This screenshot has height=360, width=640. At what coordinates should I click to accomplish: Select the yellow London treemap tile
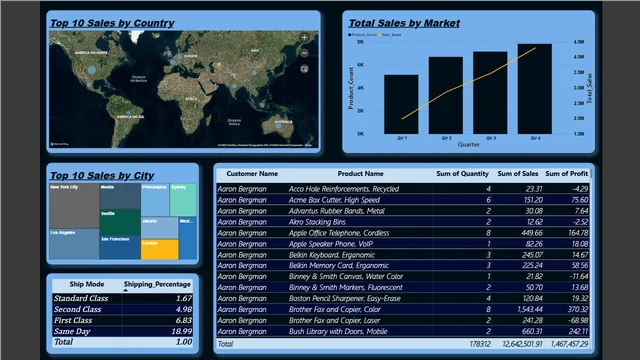click(160, 249)
